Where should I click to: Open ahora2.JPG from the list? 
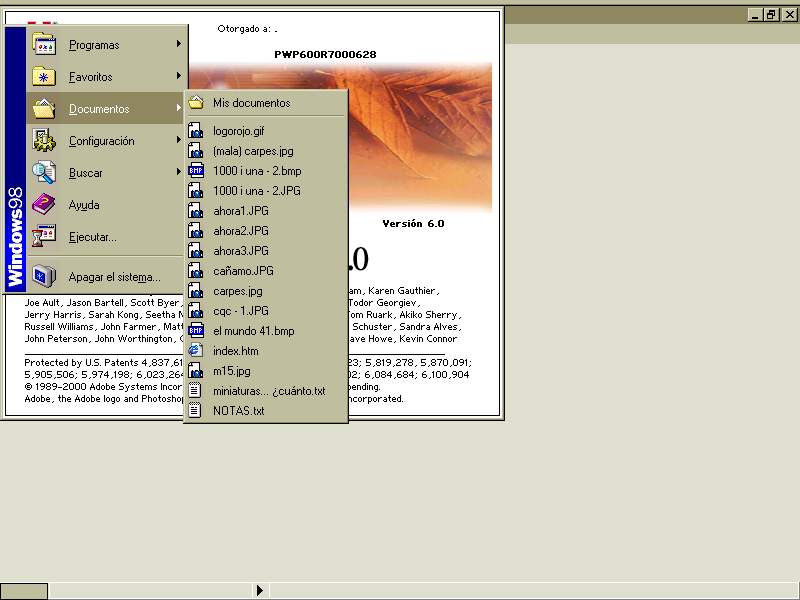[x=266, y=231]
